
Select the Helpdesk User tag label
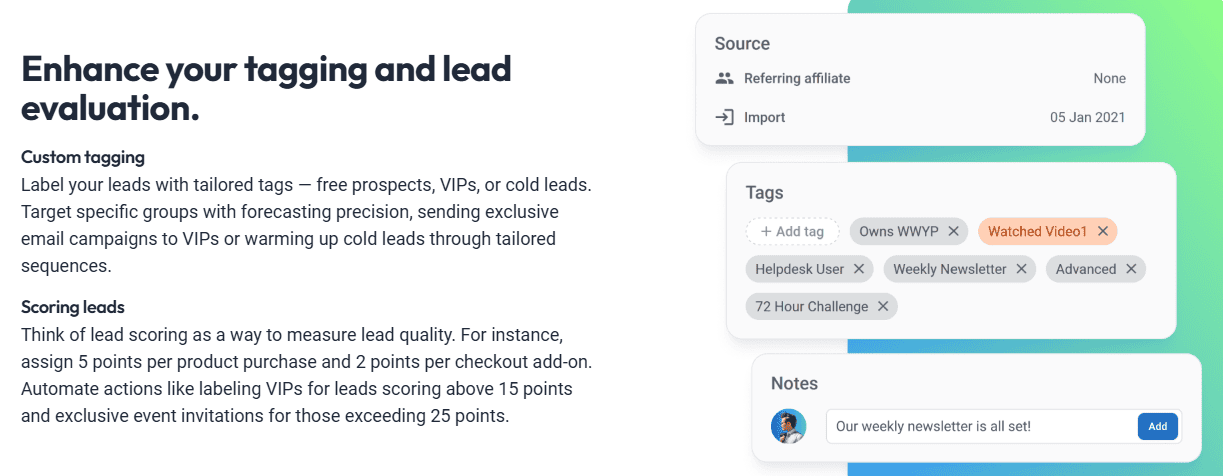[x=800, y=269]
